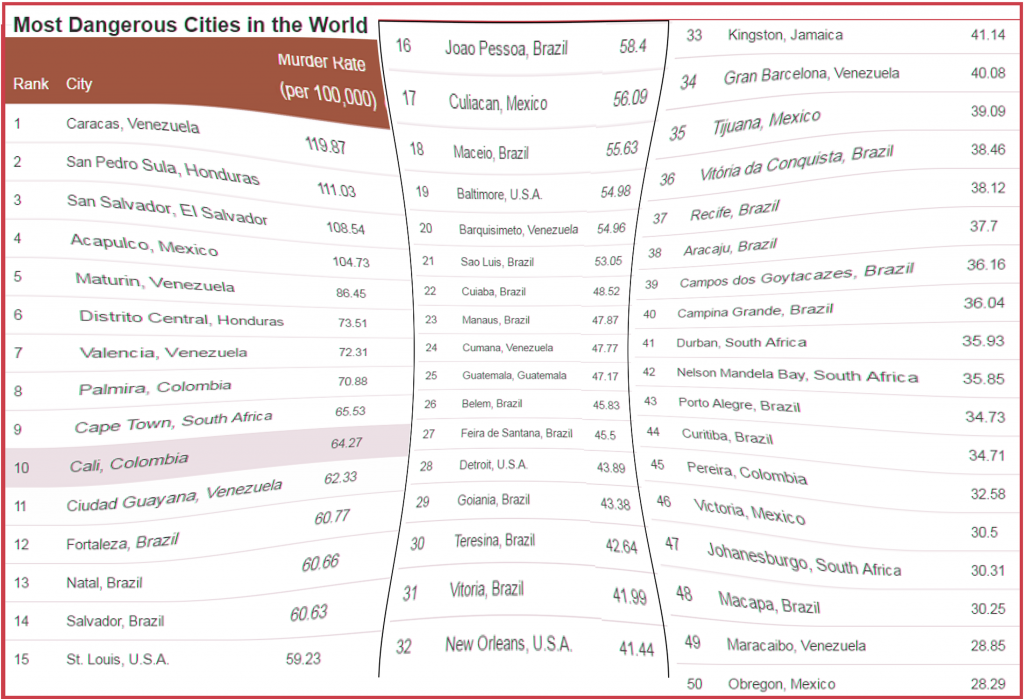Click 'Maceio, Brazil'

(491, 153)
